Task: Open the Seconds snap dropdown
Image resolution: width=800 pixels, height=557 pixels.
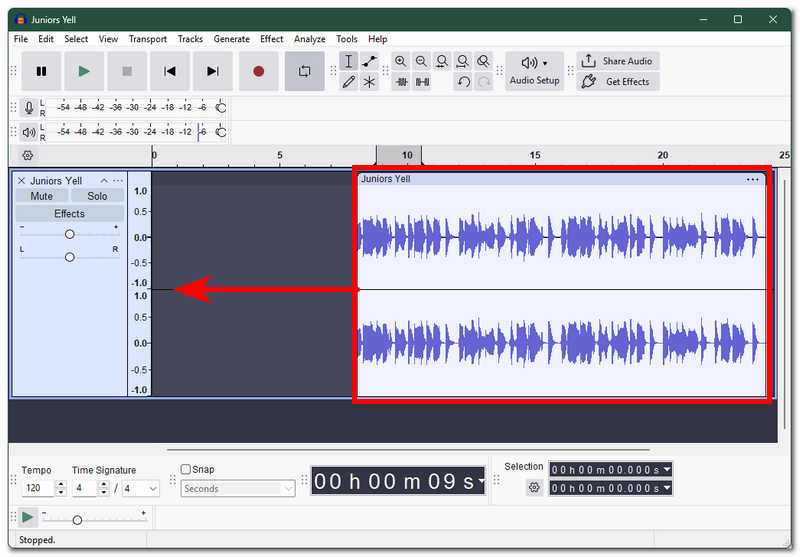Action: coord(238,489)
